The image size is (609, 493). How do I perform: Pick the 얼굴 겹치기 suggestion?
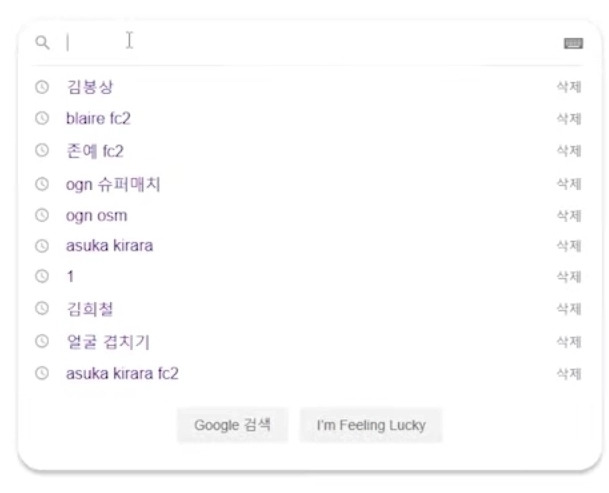point(107,341)
